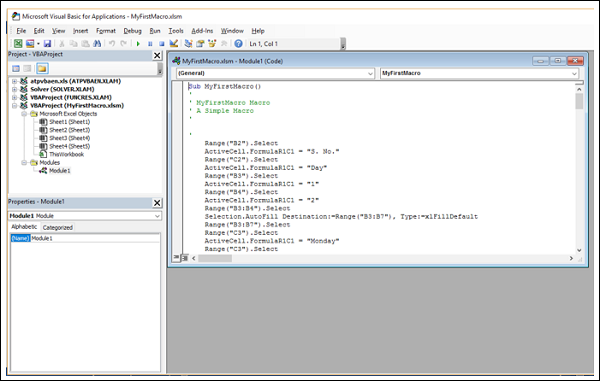Expand the Solver (SOLVER.XLAM) project node
The width and height of the screenshot is (600, 381).
pos(14,89)
